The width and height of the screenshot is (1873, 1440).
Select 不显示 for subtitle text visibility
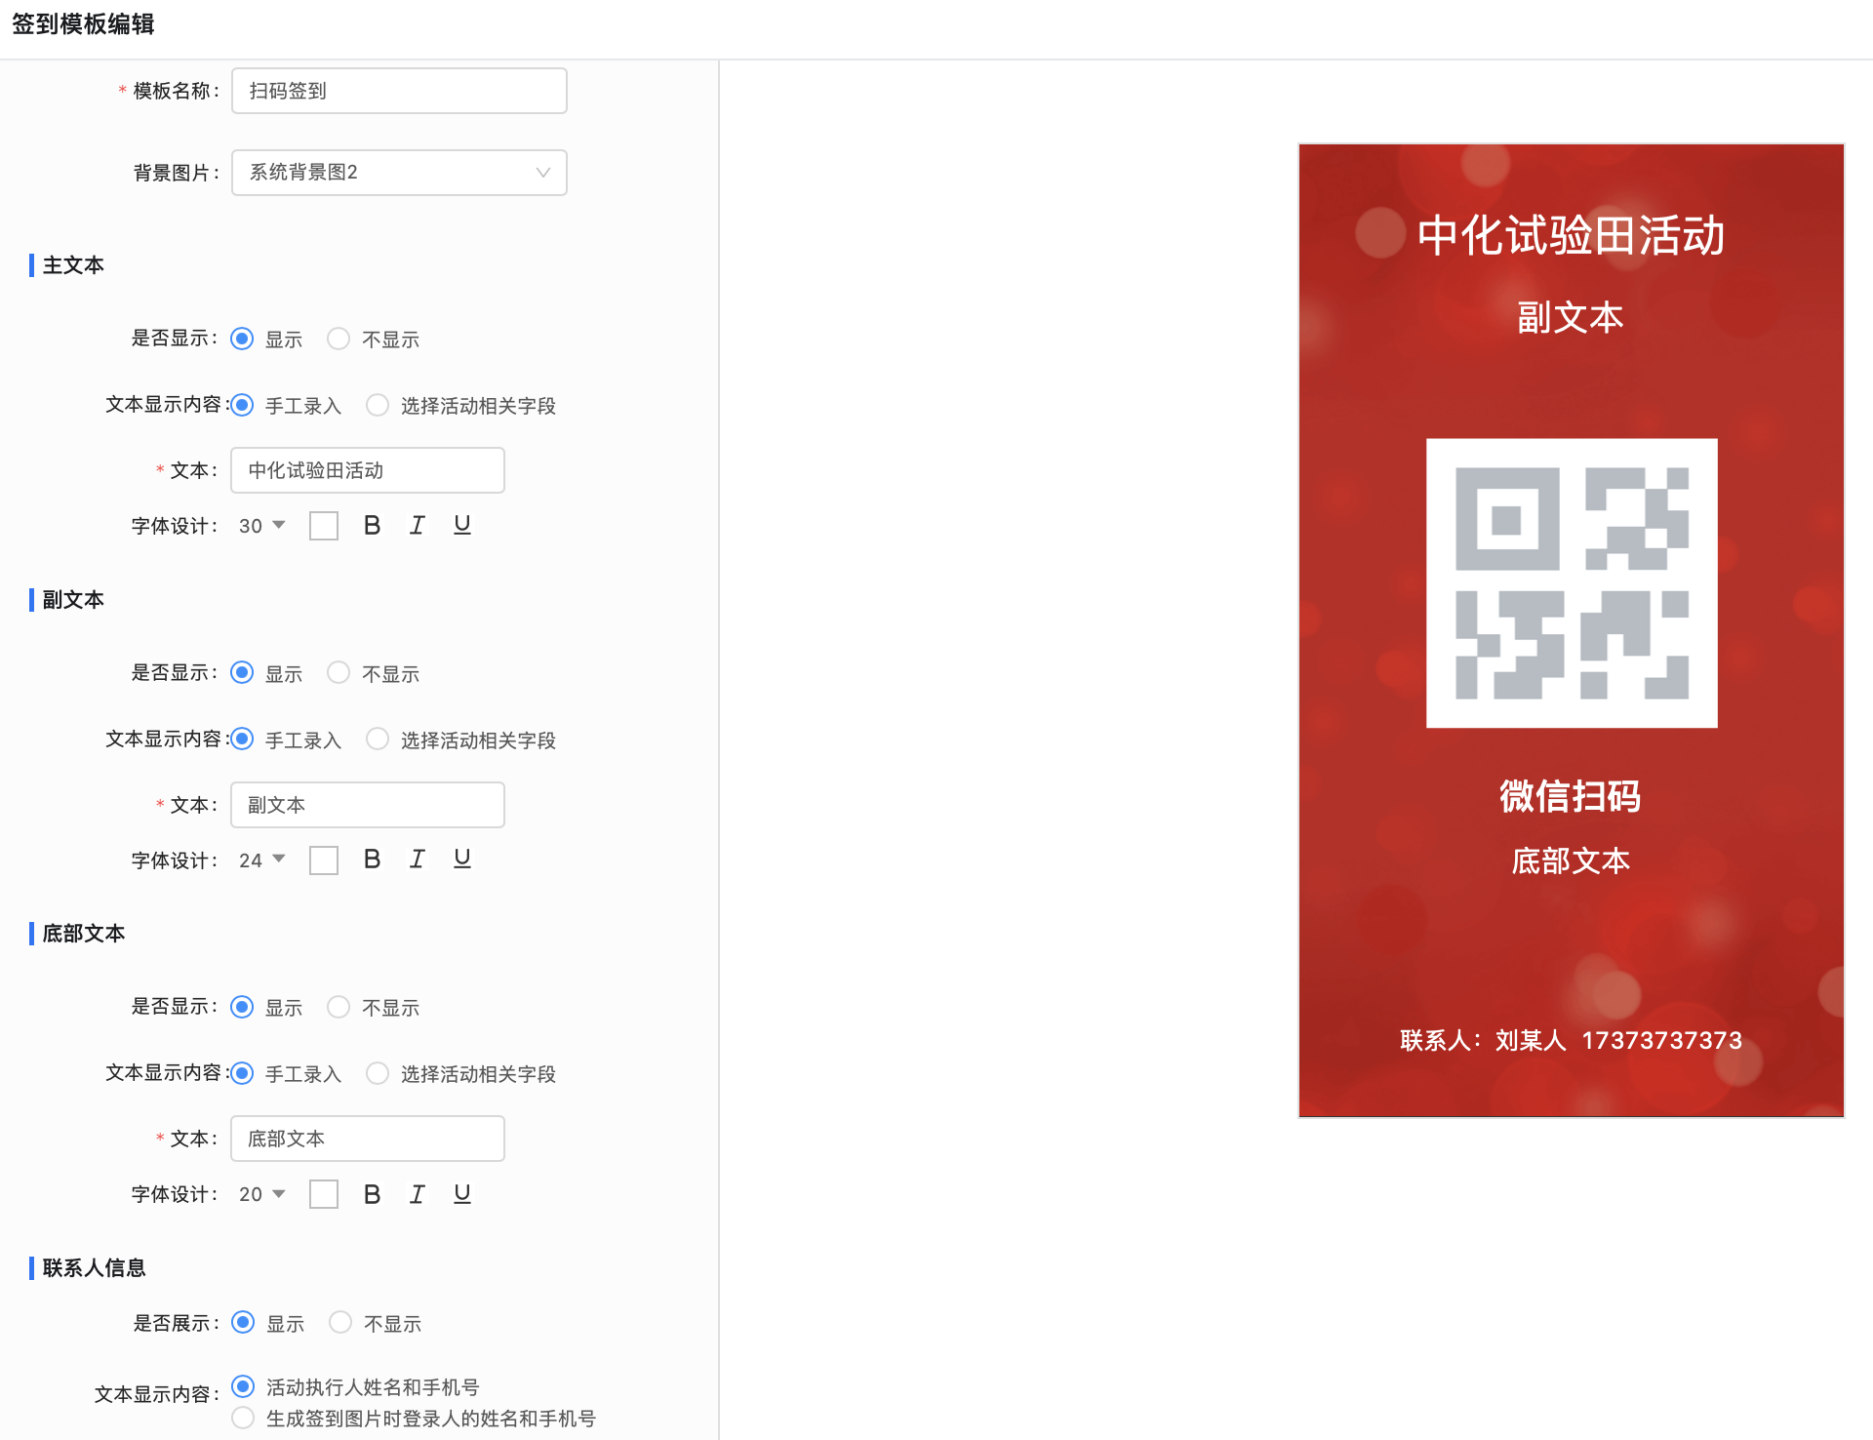(x=339, y=673)
